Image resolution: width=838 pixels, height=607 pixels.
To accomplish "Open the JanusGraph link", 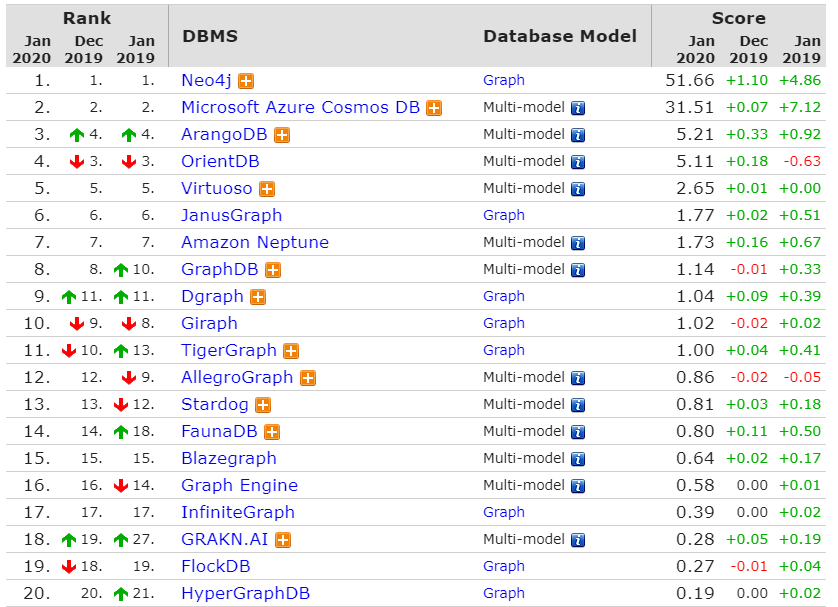I will 231,215.
